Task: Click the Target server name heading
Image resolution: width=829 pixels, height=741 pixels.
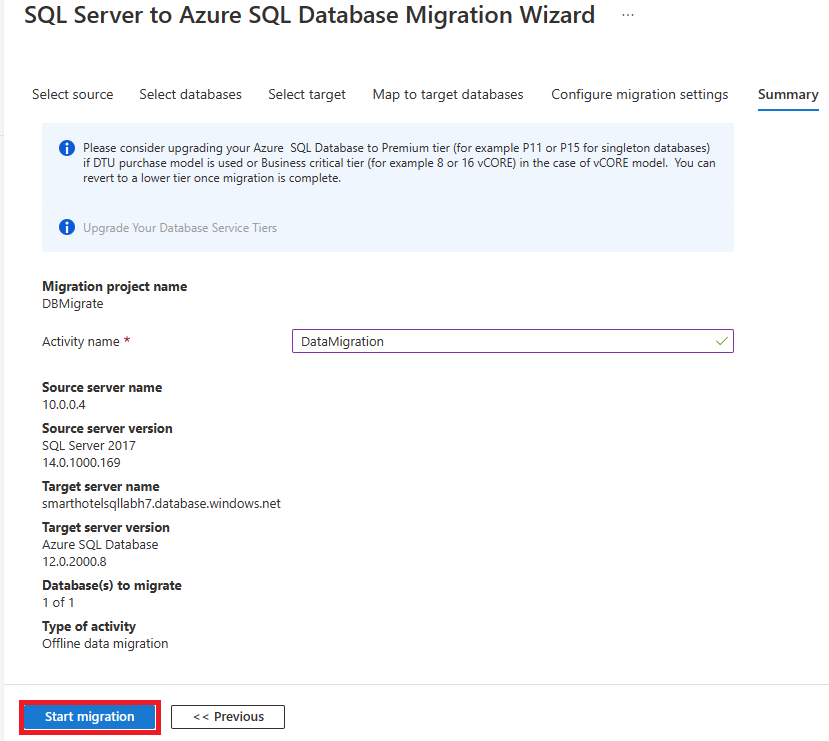Action: tap(100, 486)
